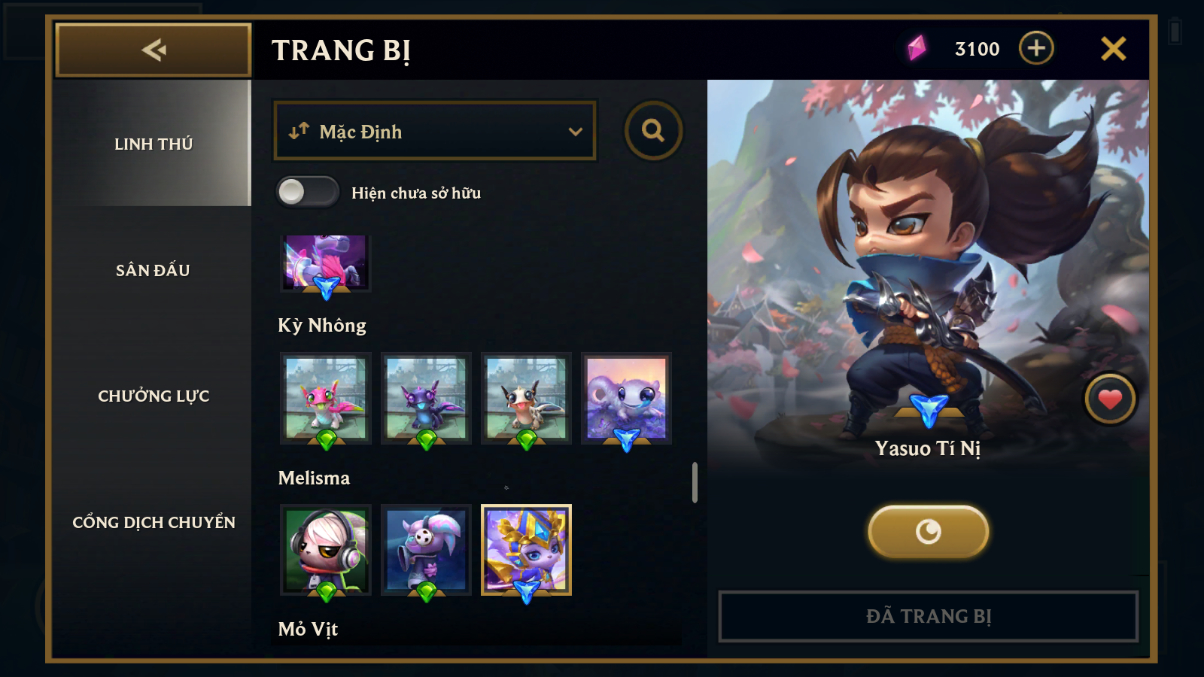
Task: Select the purple Kỳ Nhông pet
Action: (x=426, y=399)
